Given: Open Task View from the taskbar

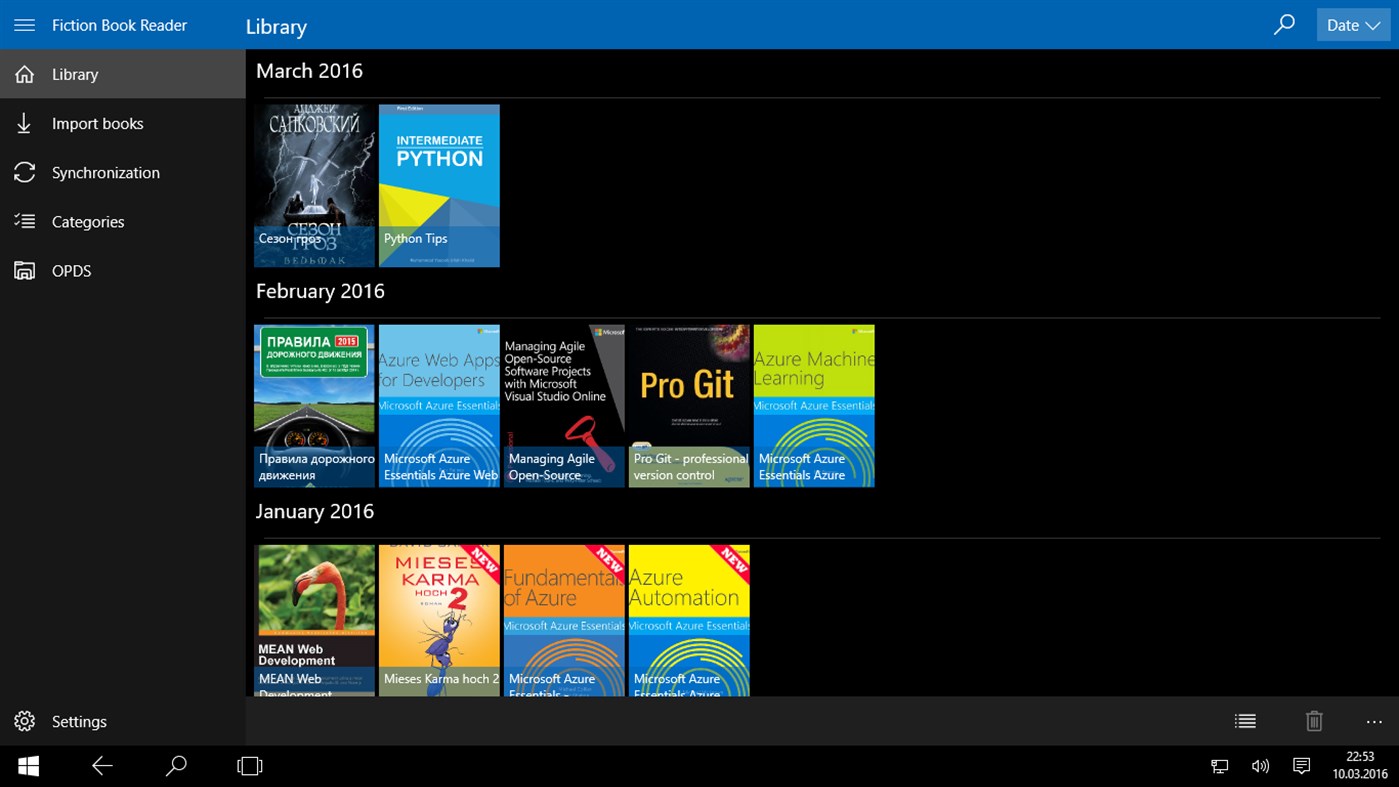Looking at the screenshot, I should pos(249,765).
